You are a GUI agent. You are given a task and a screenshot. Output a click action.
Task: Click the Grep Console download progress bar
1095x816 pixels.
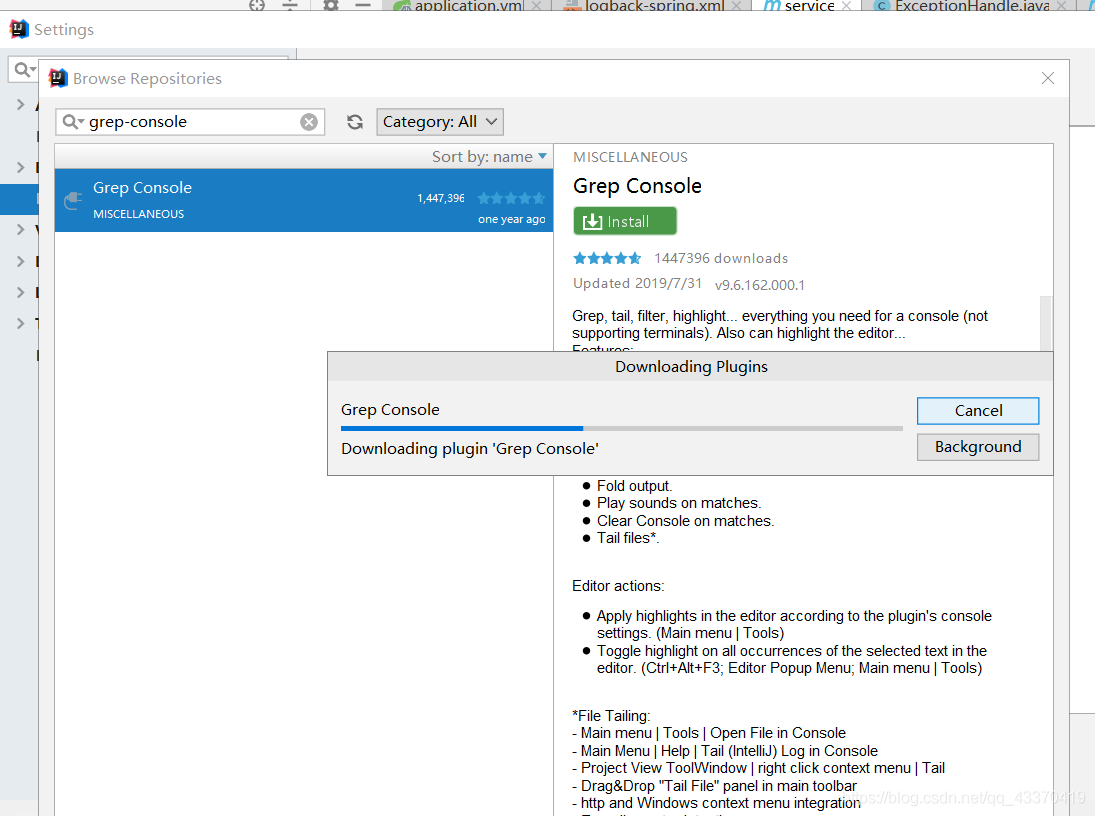[622, 428]
